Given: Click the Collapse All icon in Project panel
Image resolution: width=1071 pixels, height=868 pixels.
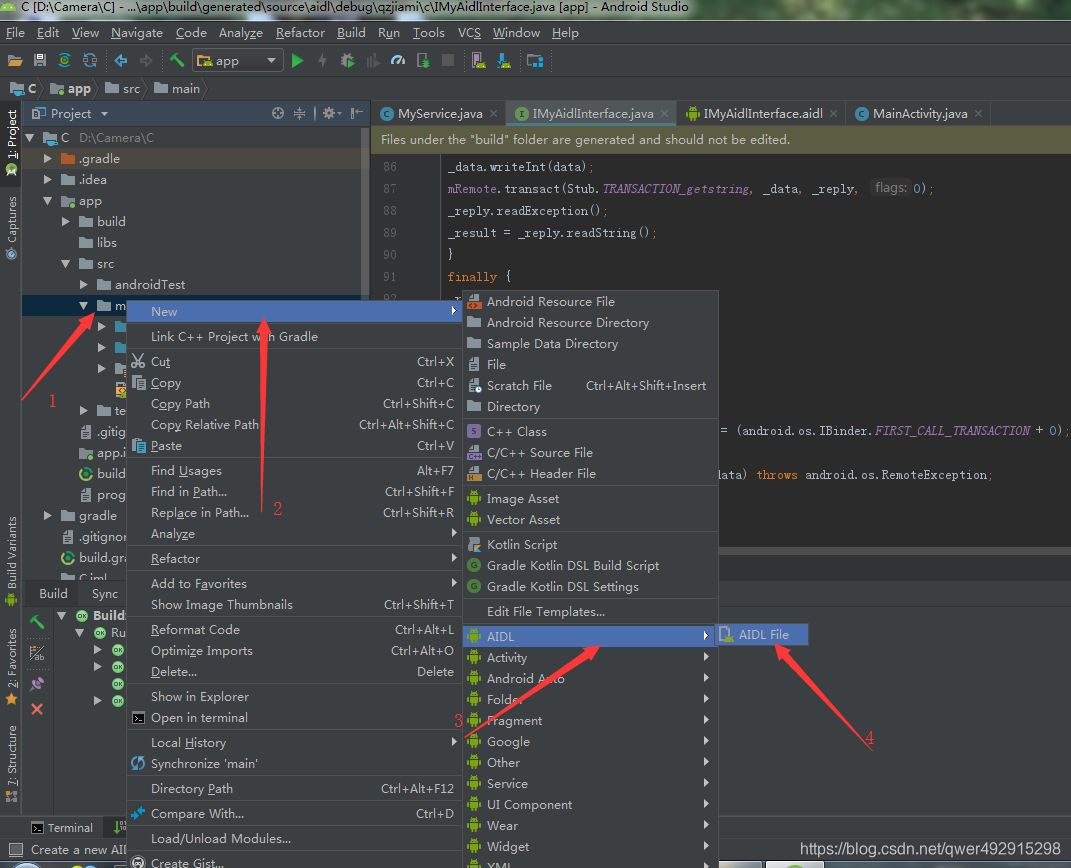Looking at the screenshot, I should tap(299, 113).
